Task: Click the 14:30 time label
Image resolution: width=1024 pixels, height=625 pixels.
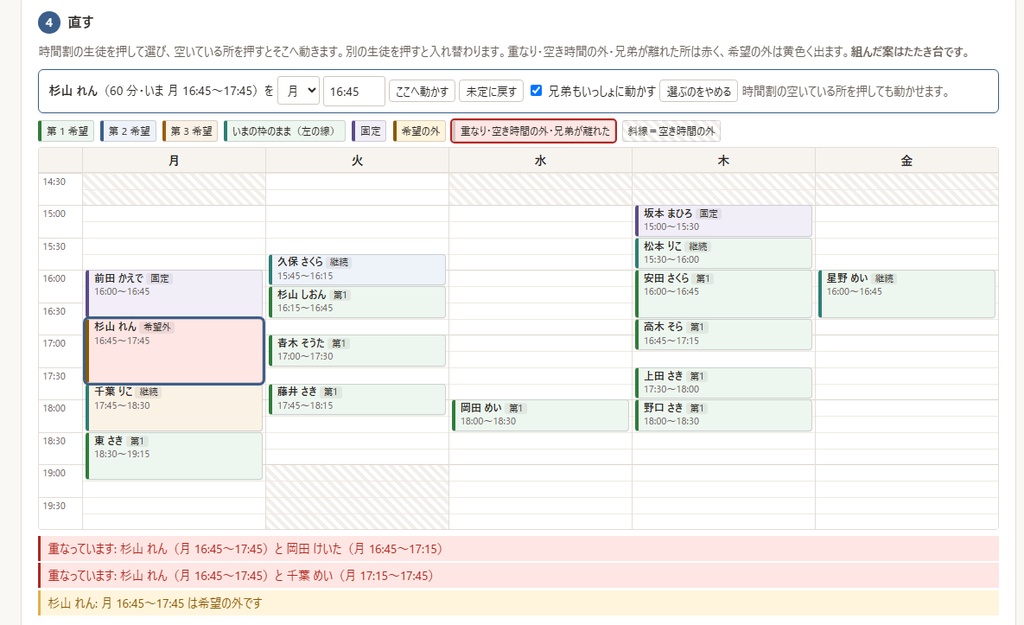Action: coord(54,182)
